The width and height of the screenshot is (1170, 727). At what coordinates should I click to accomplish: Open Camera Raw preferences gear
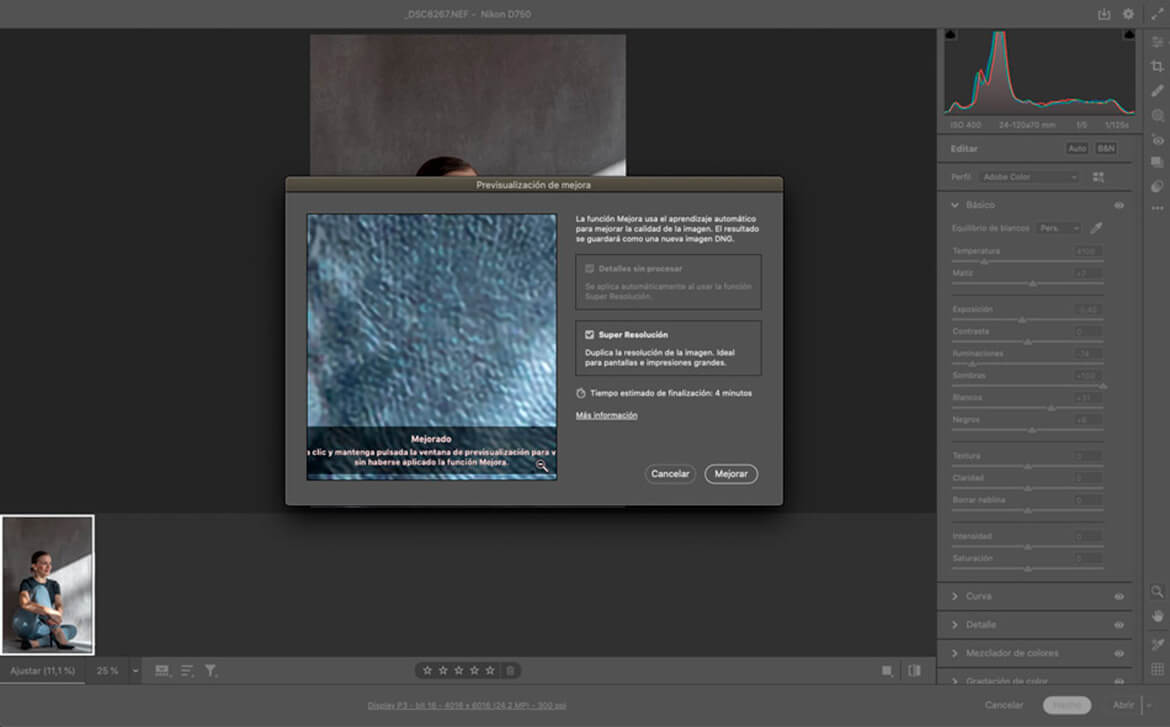pyautogui.click(x=1128, y=14)
